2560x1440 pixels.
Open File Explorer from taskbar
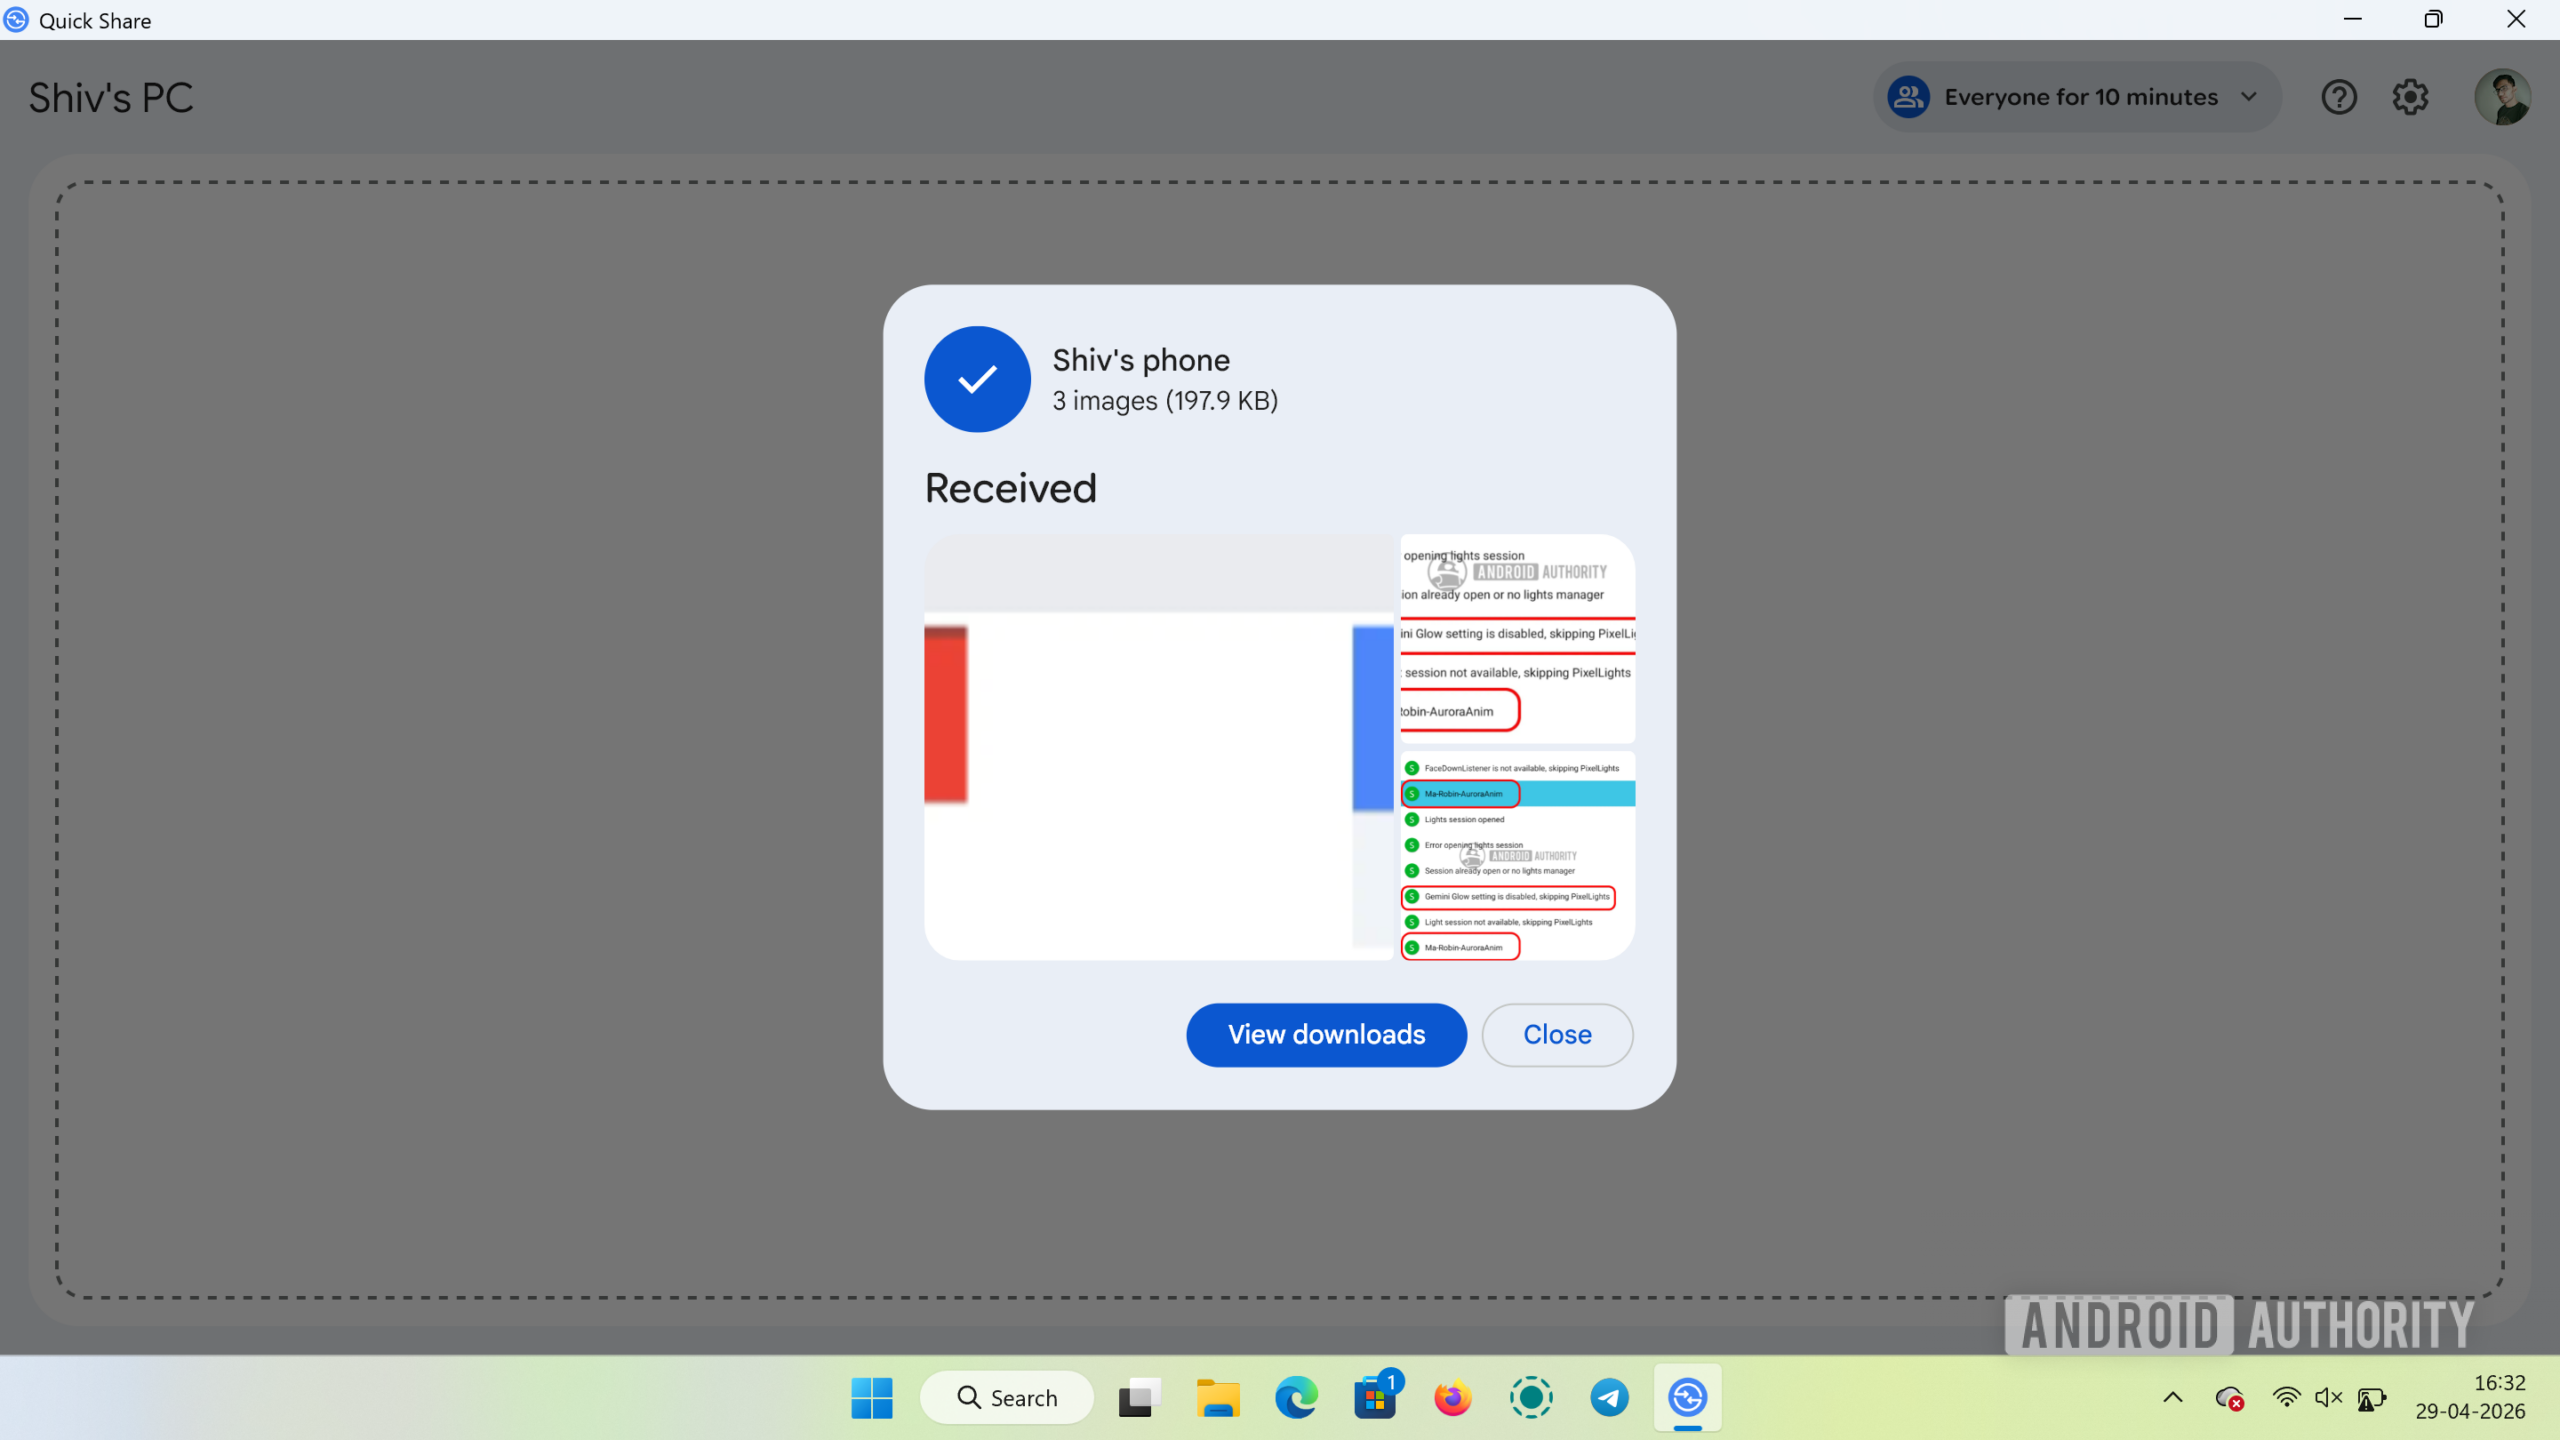[1217, 1397]
